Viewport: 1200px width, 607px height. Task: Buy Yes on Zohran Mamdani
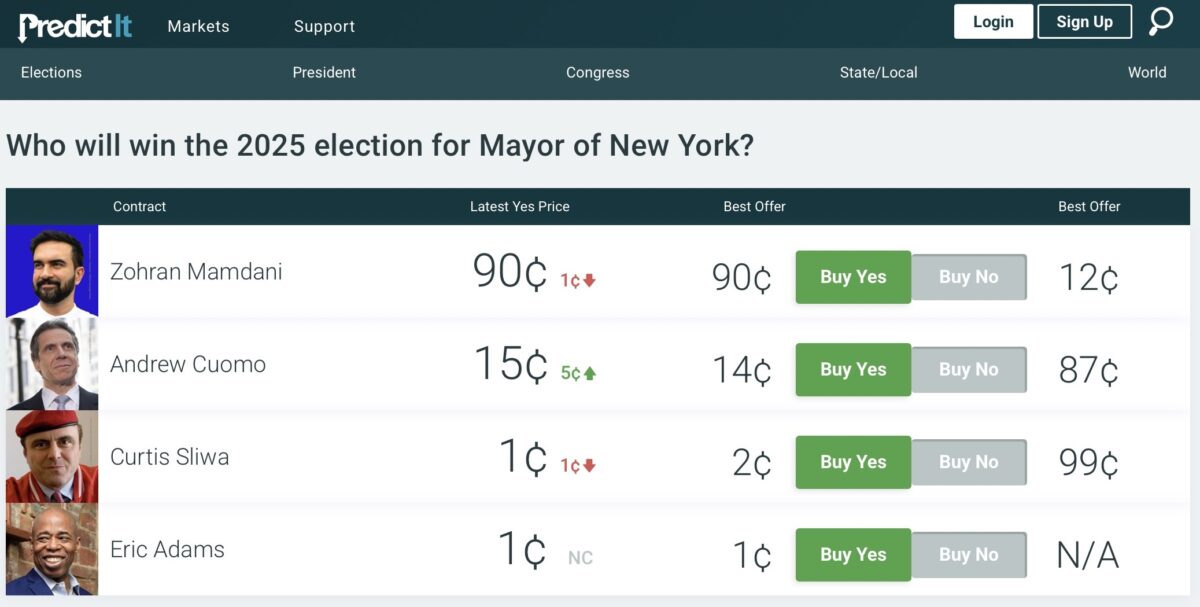click(x=852, y=277)
